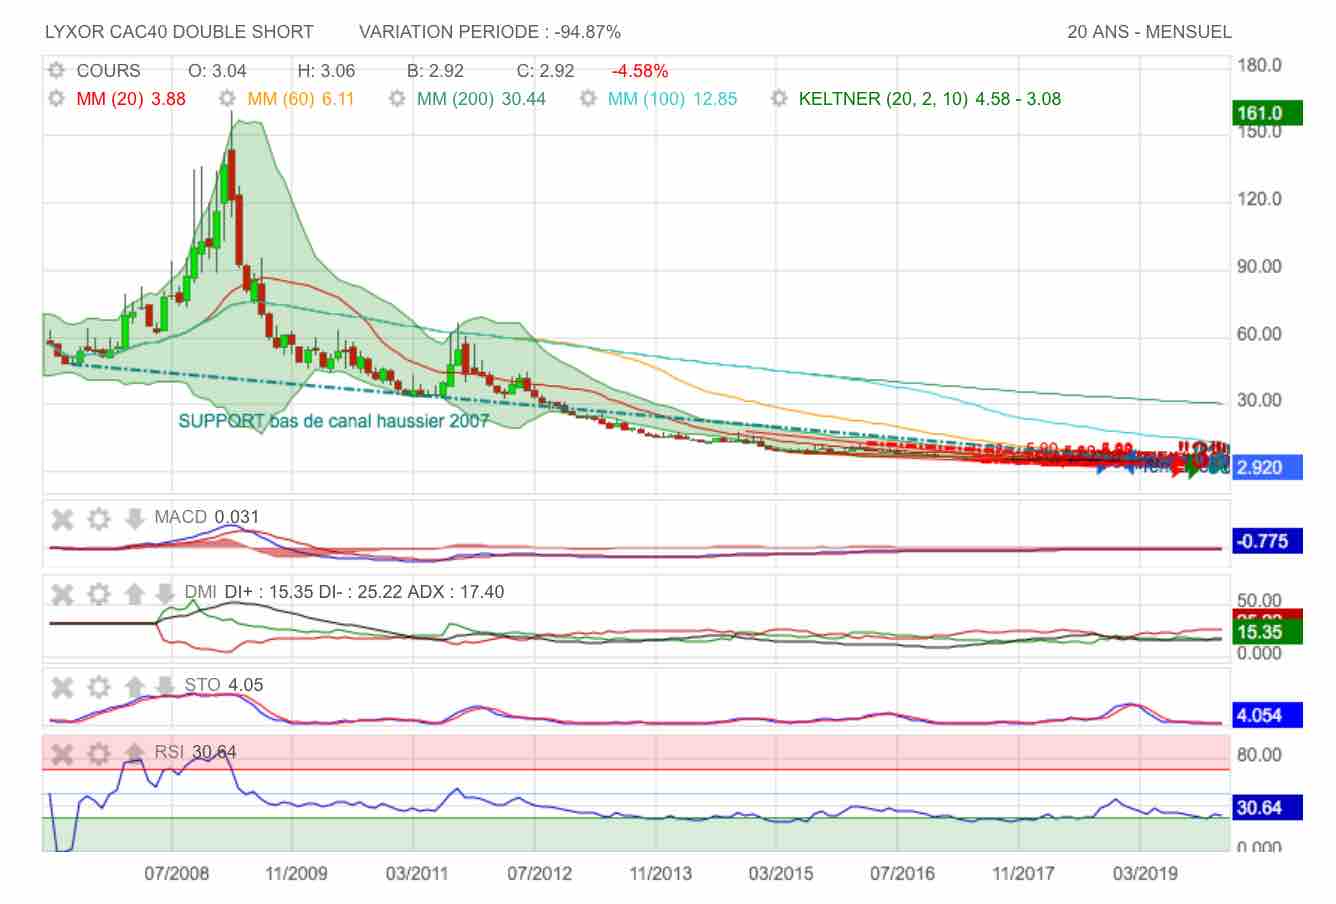Click the 03/2019 date on the time axis
The height and width of the screenshot is (904, 1336).
pos(1144,873)
